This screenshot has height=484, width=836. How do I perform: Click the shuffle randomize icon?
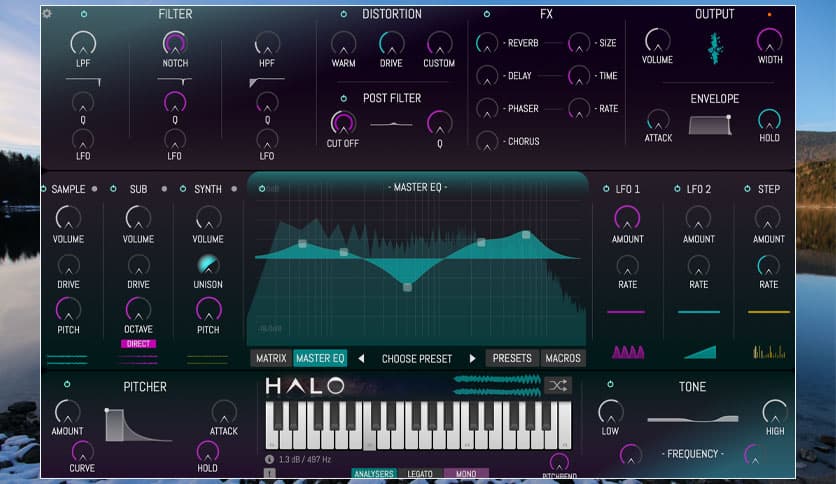558,385
